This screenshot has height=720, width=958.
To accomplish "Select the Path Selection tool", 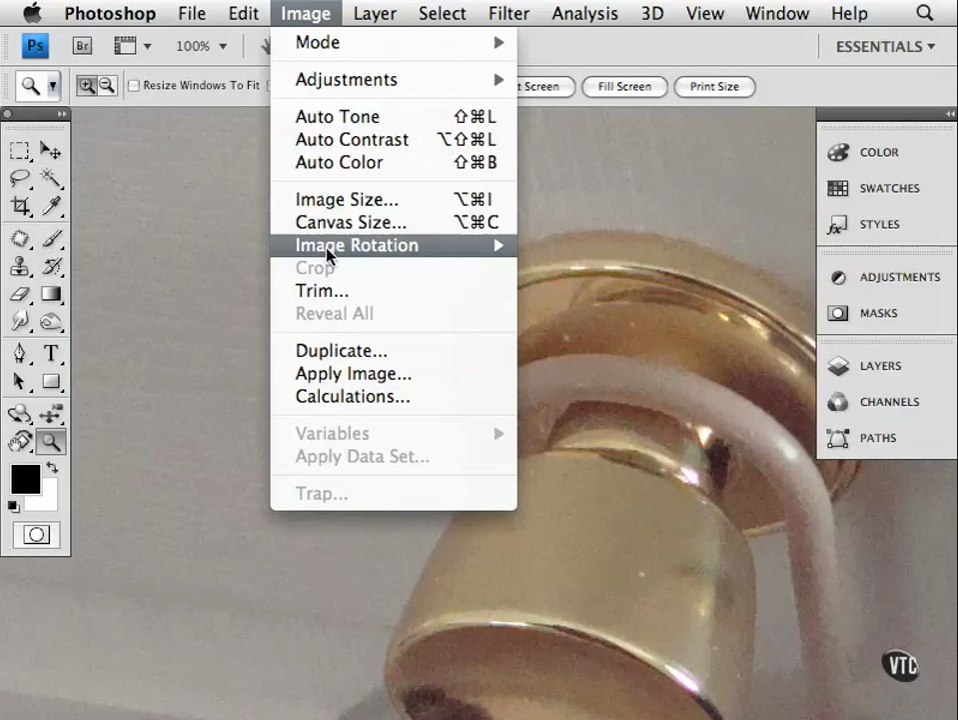I will [x=20, y=381].
